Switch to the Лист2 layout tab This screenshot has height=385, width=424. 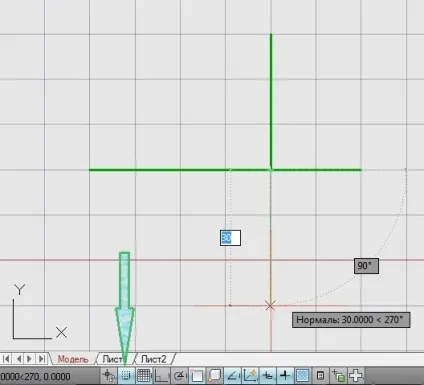tap(153, 359)
